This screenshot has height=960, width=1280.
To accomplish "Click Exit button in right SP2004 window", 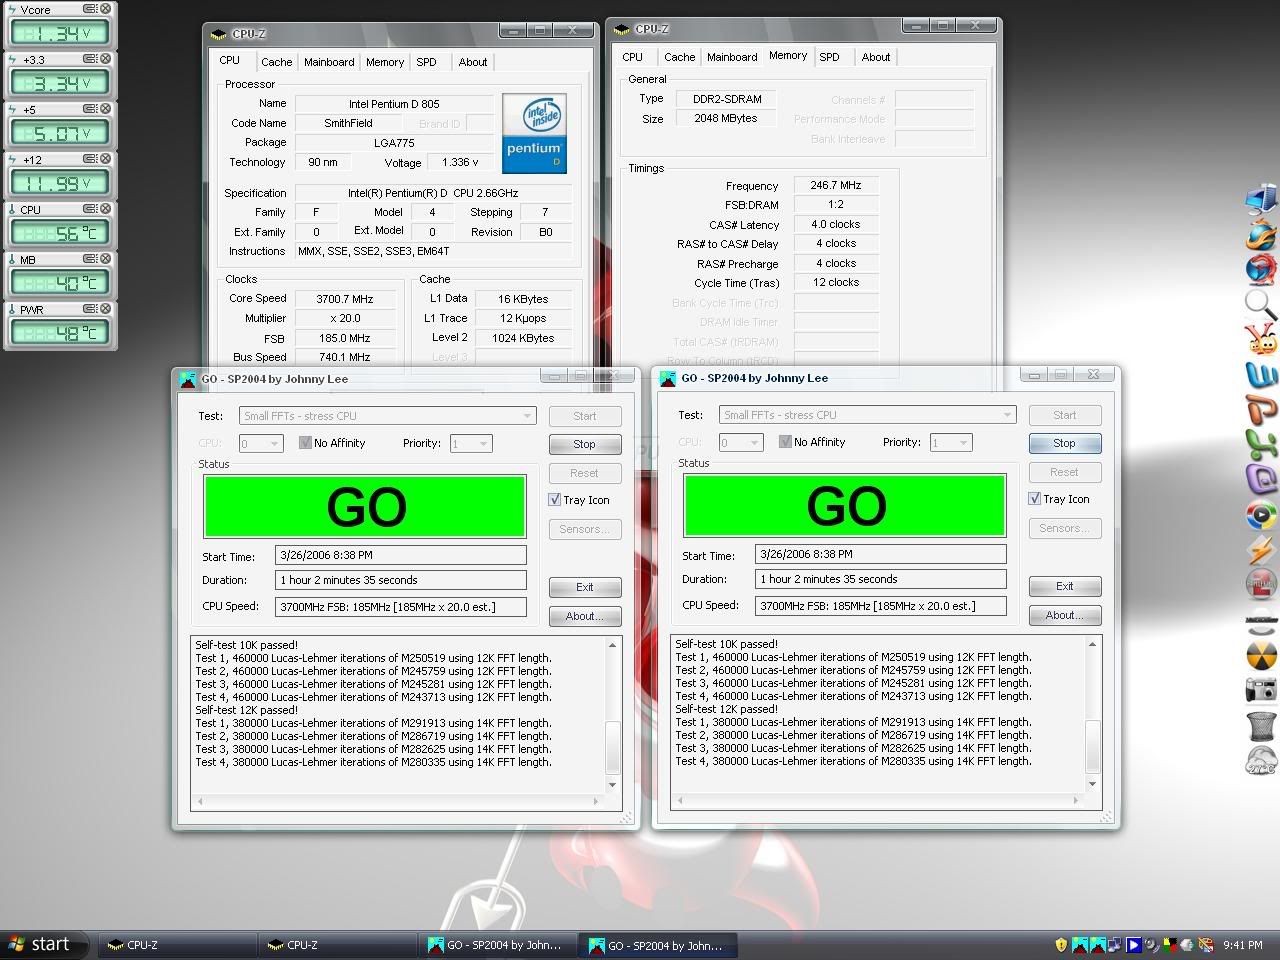I will pos(1064,586).
